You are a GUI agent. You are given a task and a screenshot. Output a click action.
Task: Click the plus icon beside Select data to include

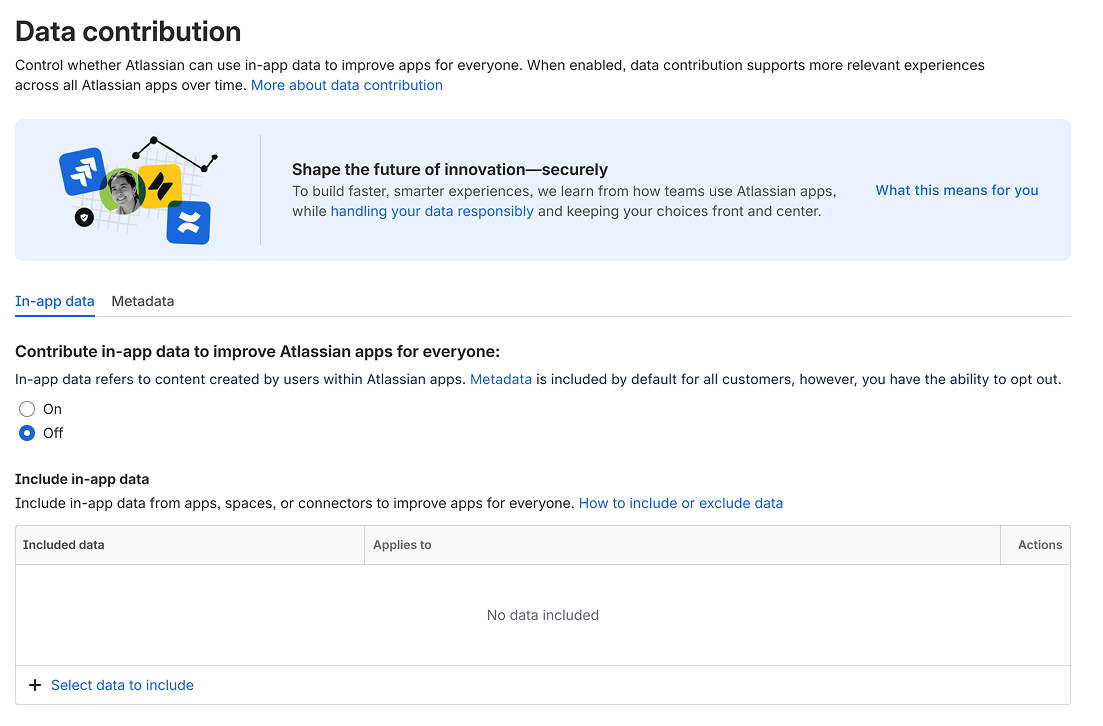pos(35,685)
